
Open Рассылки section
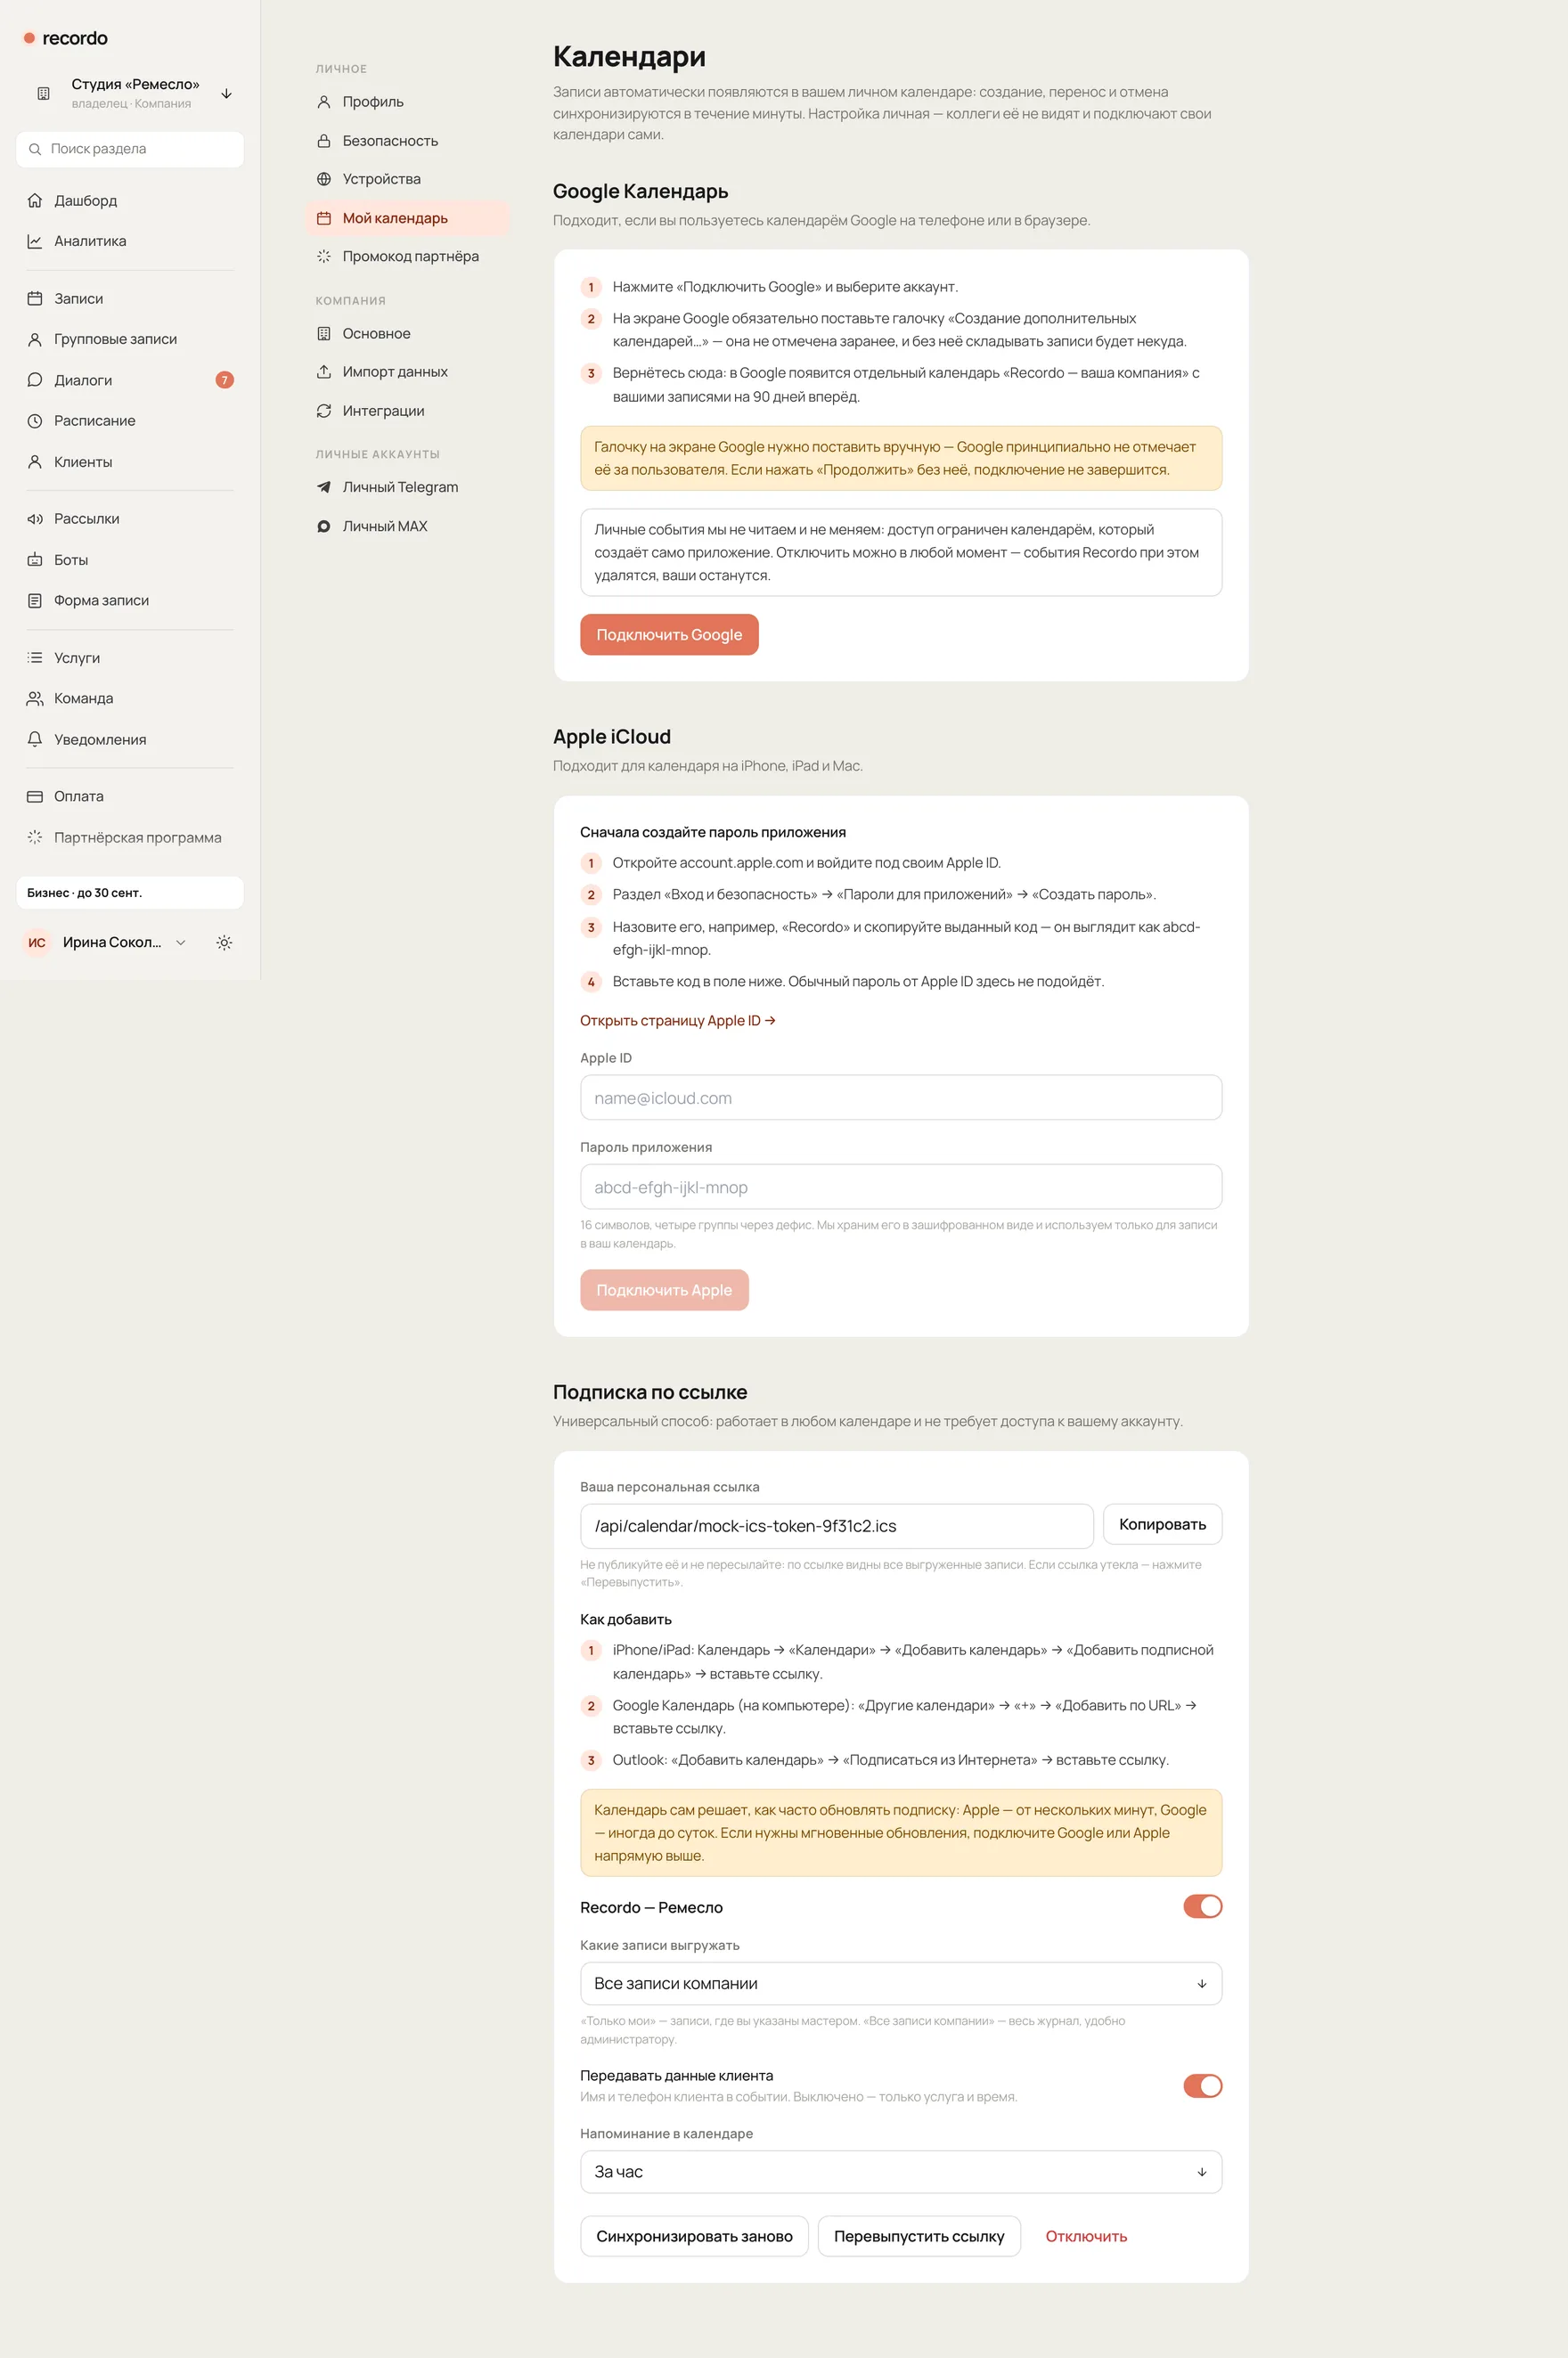pyautogui.click(x=130, y=519)
